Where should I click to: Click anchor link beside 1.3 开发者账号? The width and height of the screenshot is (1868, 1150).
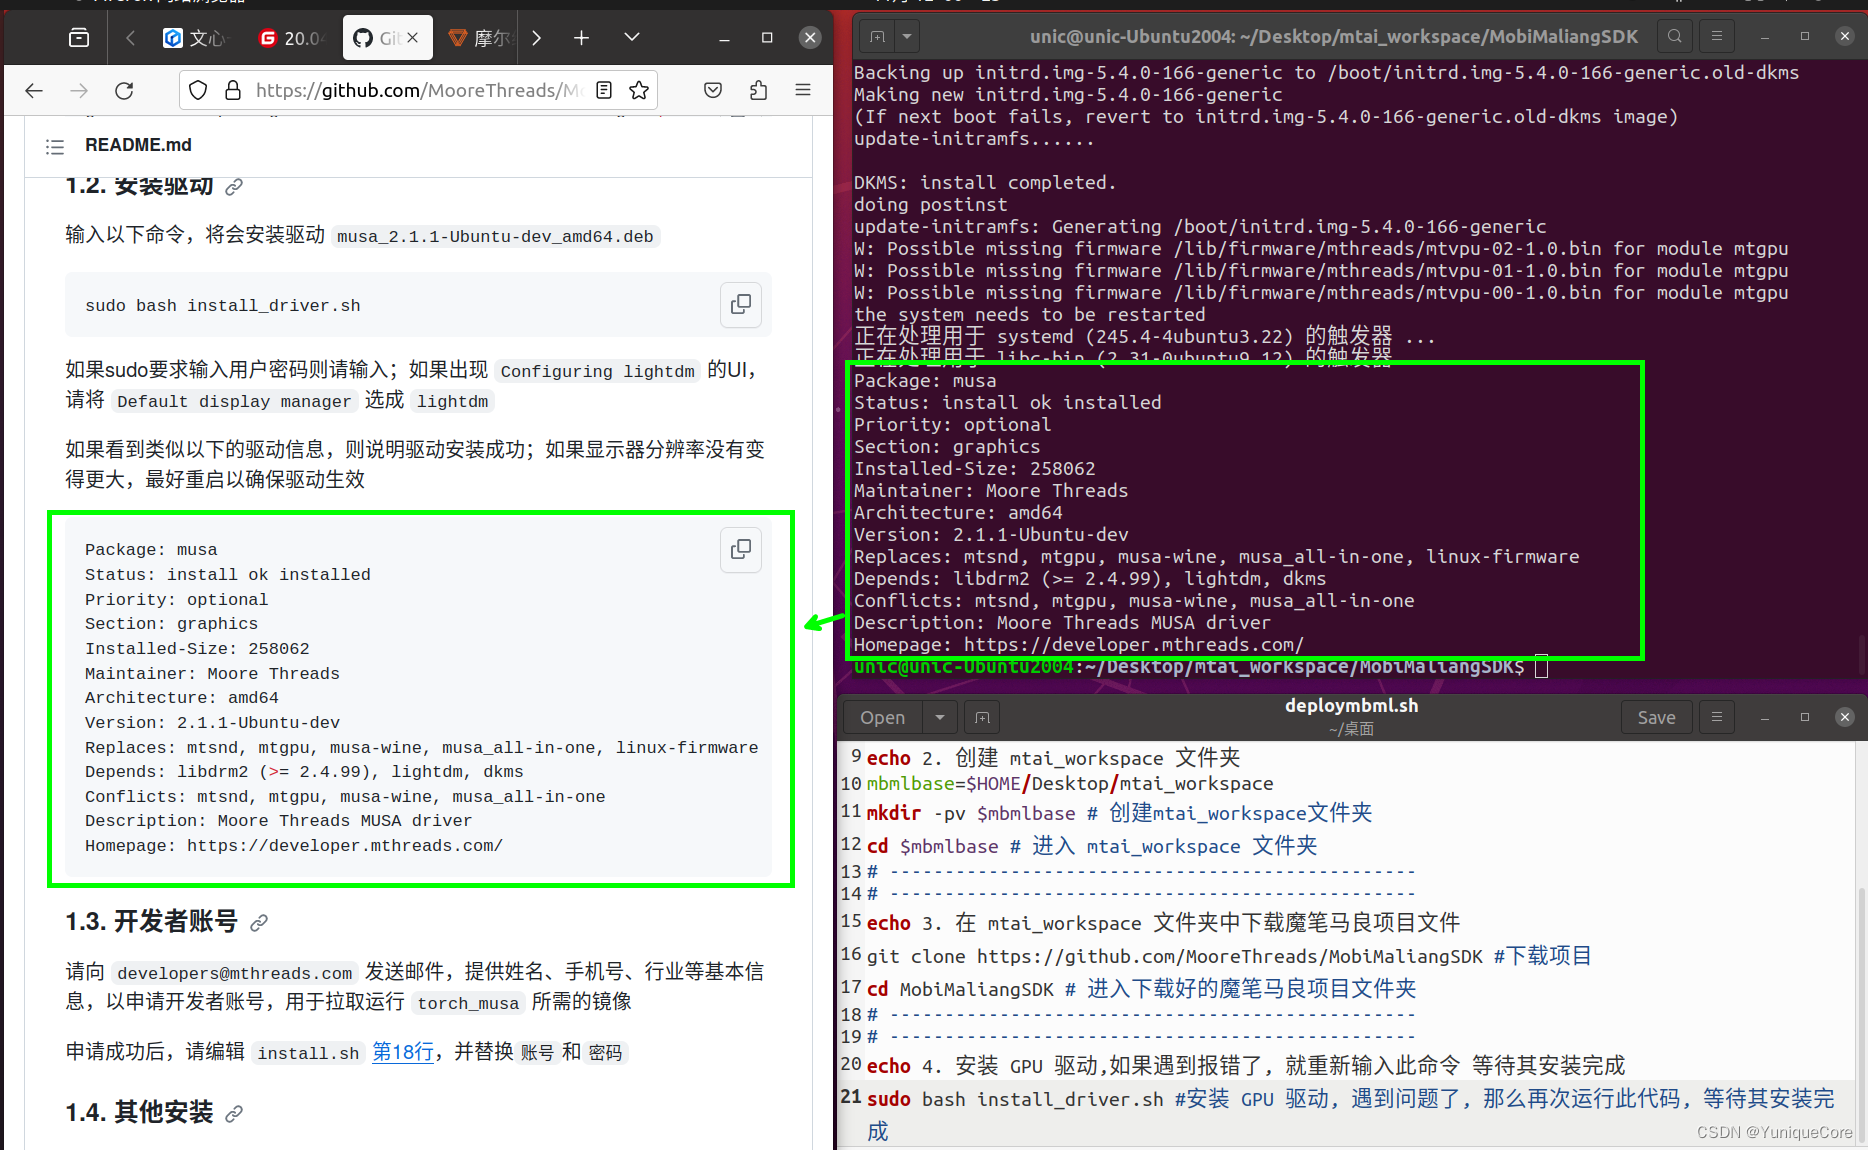point(259,923)
